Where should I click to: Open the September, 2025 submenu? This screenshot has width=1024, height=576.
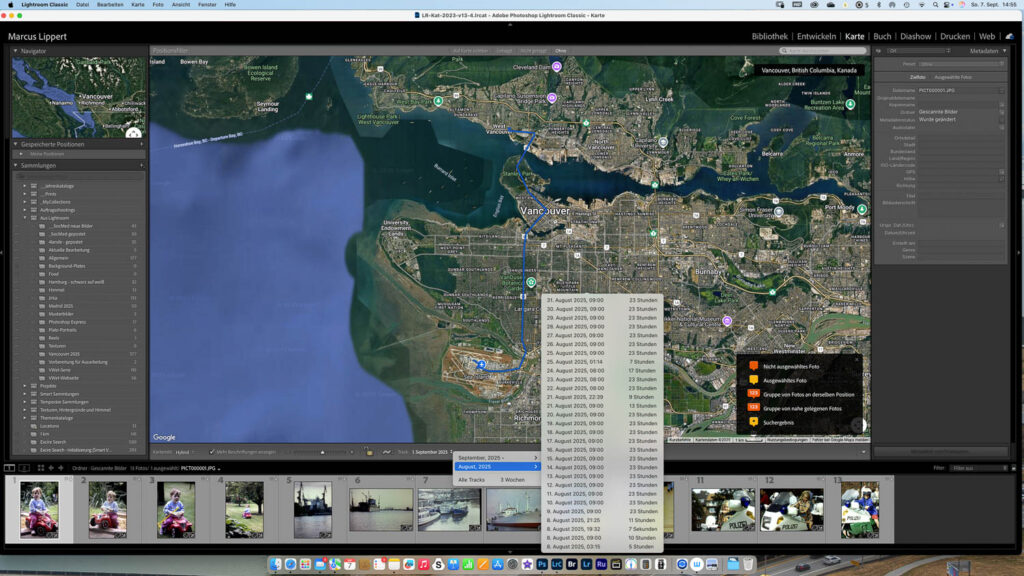tap(497, 458)
